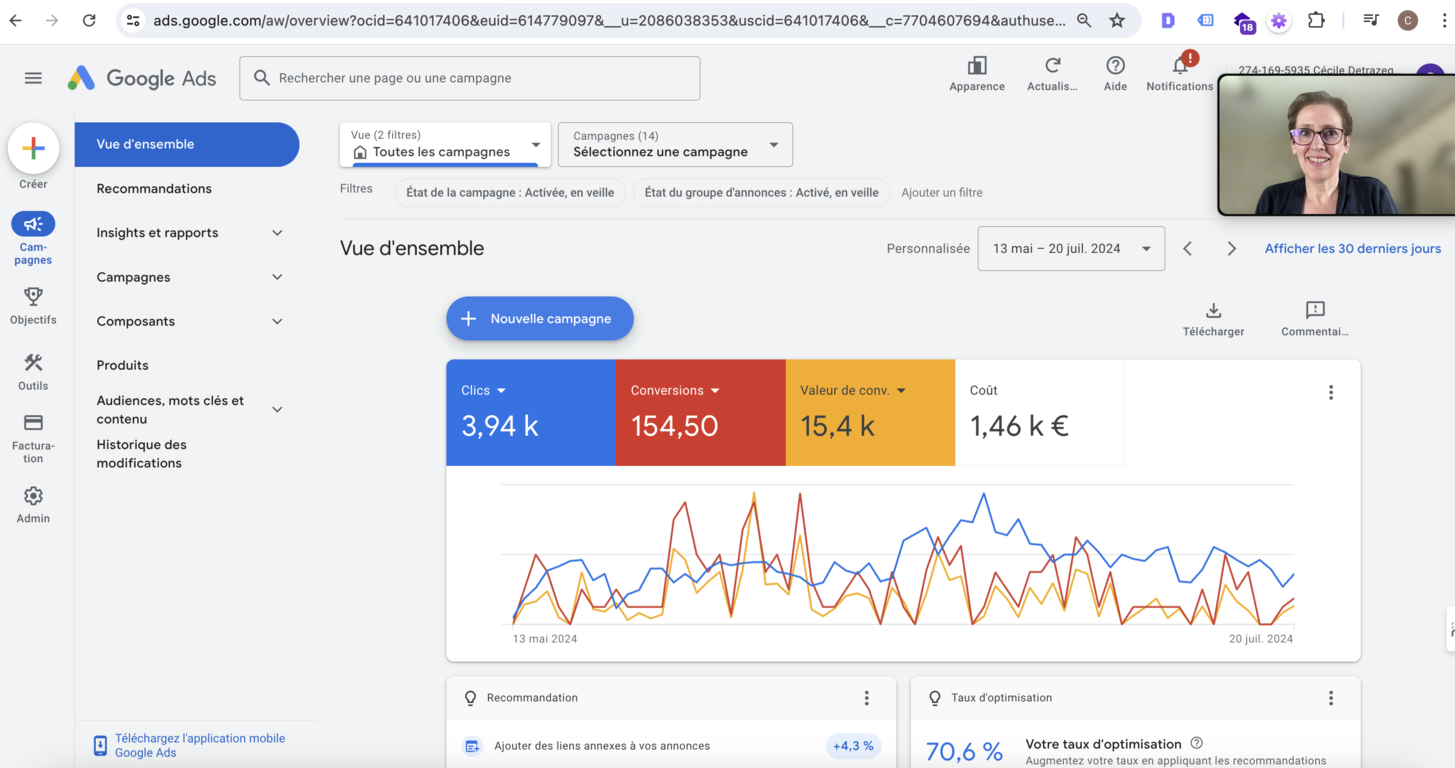Click the mobile app phone icon
The image size is (1455, 768).
pyautogui.click(x=100, y=746)
